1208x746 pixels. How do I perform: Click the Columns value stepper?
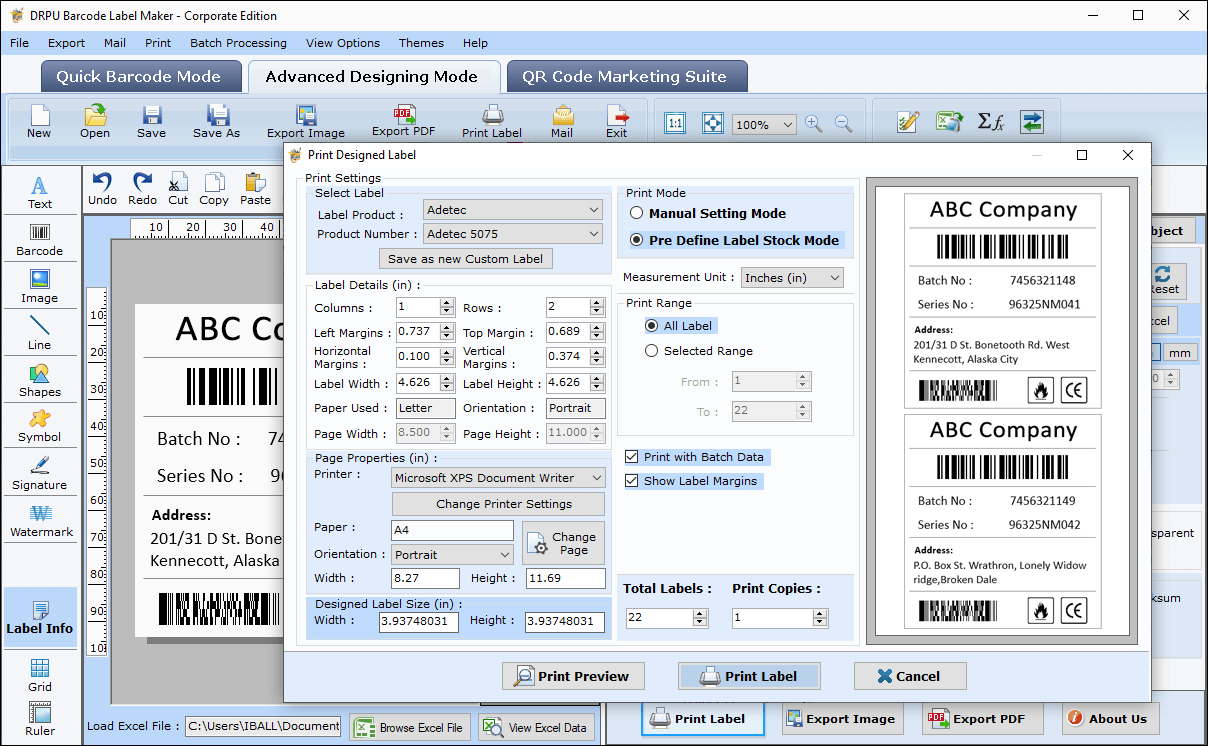coord(445,307)
